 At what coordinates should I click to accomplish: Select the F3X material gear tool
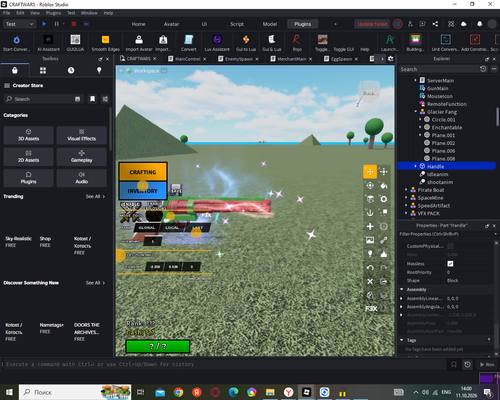click(384, 199)
